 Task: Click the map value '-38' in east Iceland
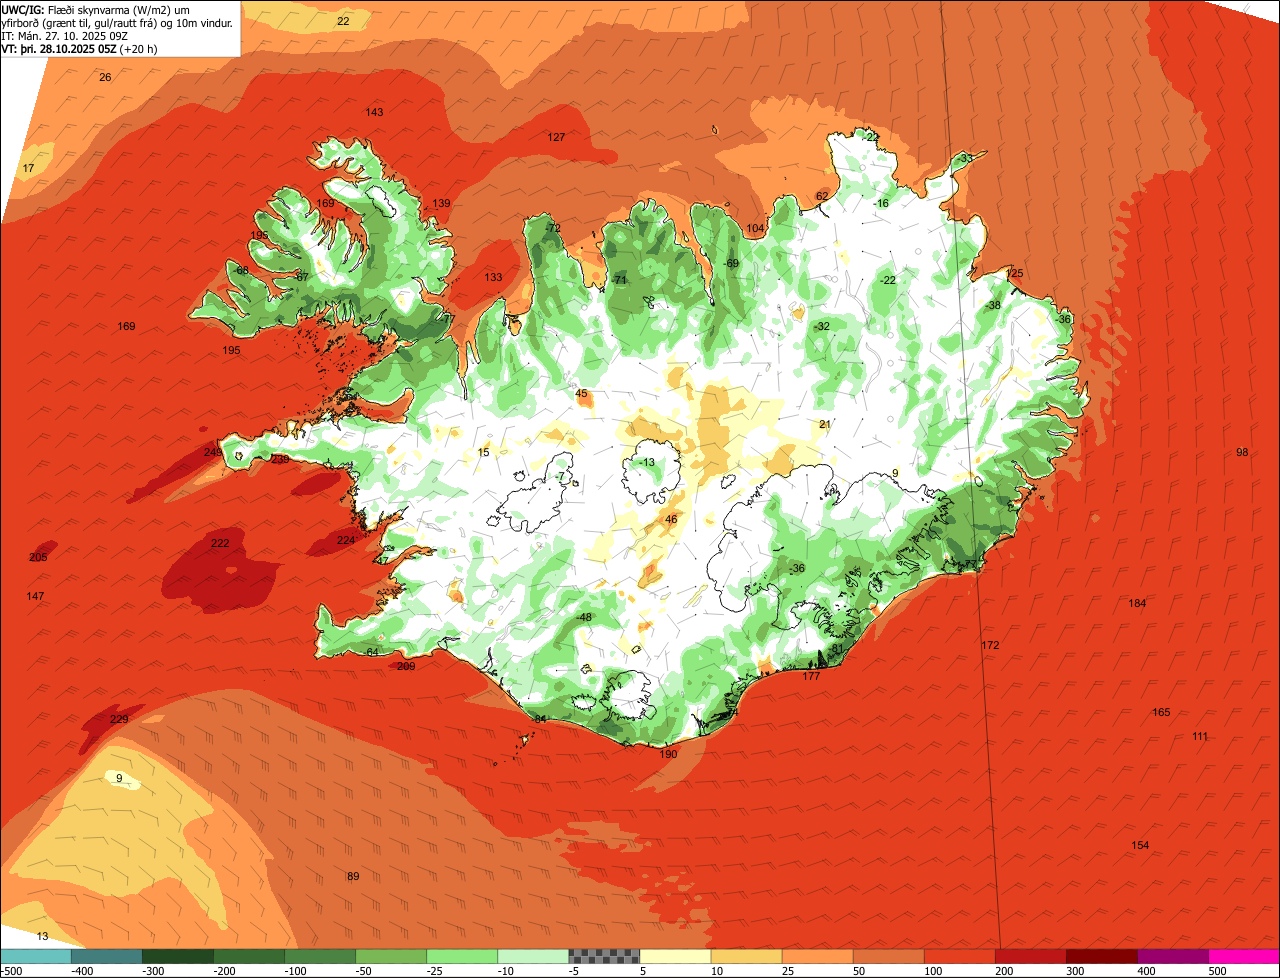(x=992, y=305)
